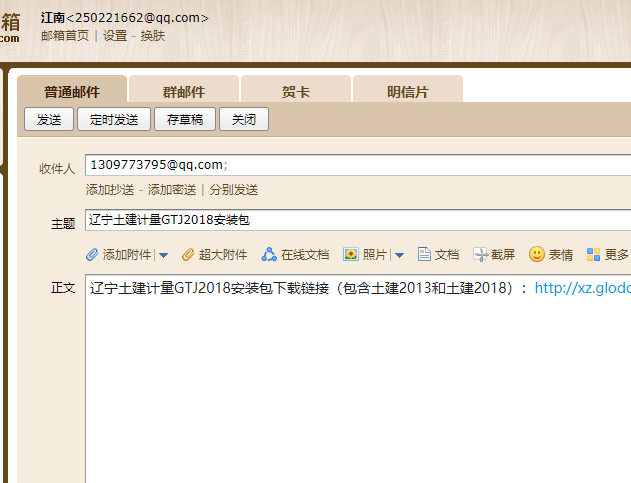Expand the 照片 dropdown arrow
631x483 pixels.
click(399, 255)
